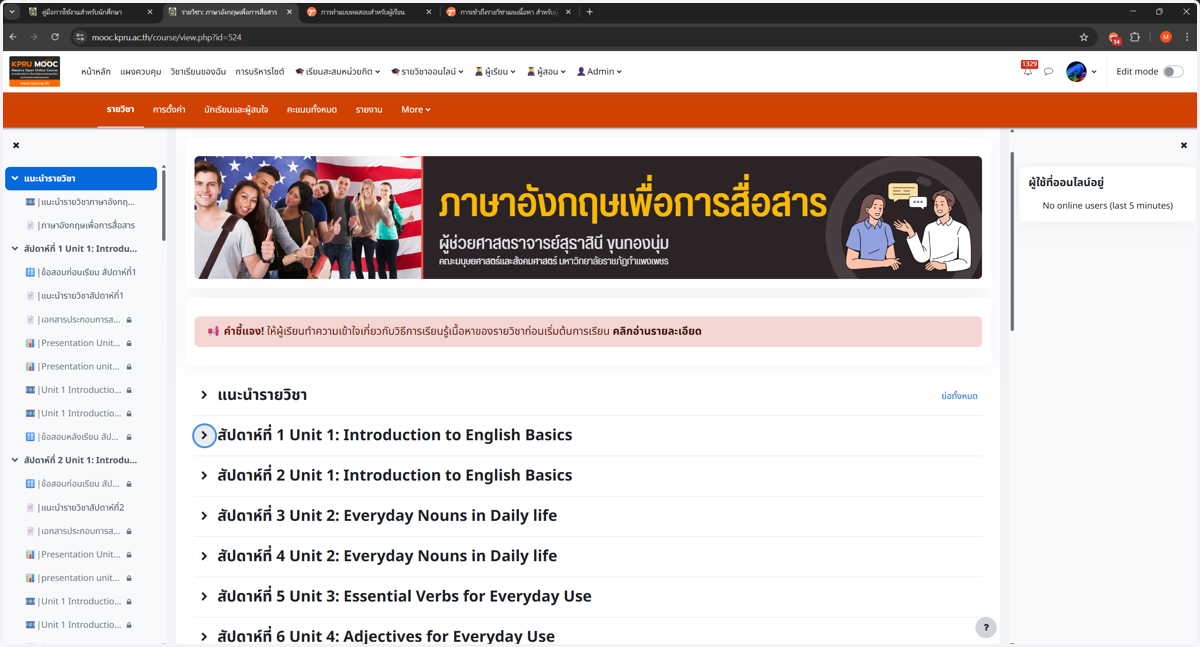The image size is (1200, 647).
Task: Click the red extension icon with badge 14
Action: coord(1114,38)
